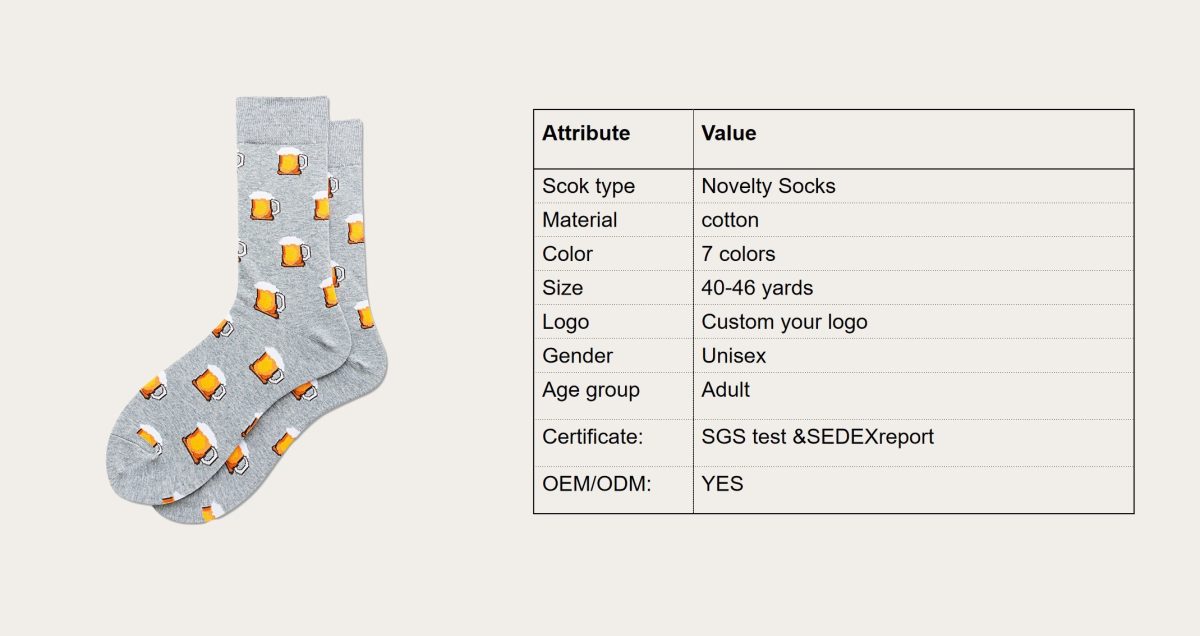Click the "Age group" attribute label
This screenshot has width=1200, height=636.
[x=590, y=390]
